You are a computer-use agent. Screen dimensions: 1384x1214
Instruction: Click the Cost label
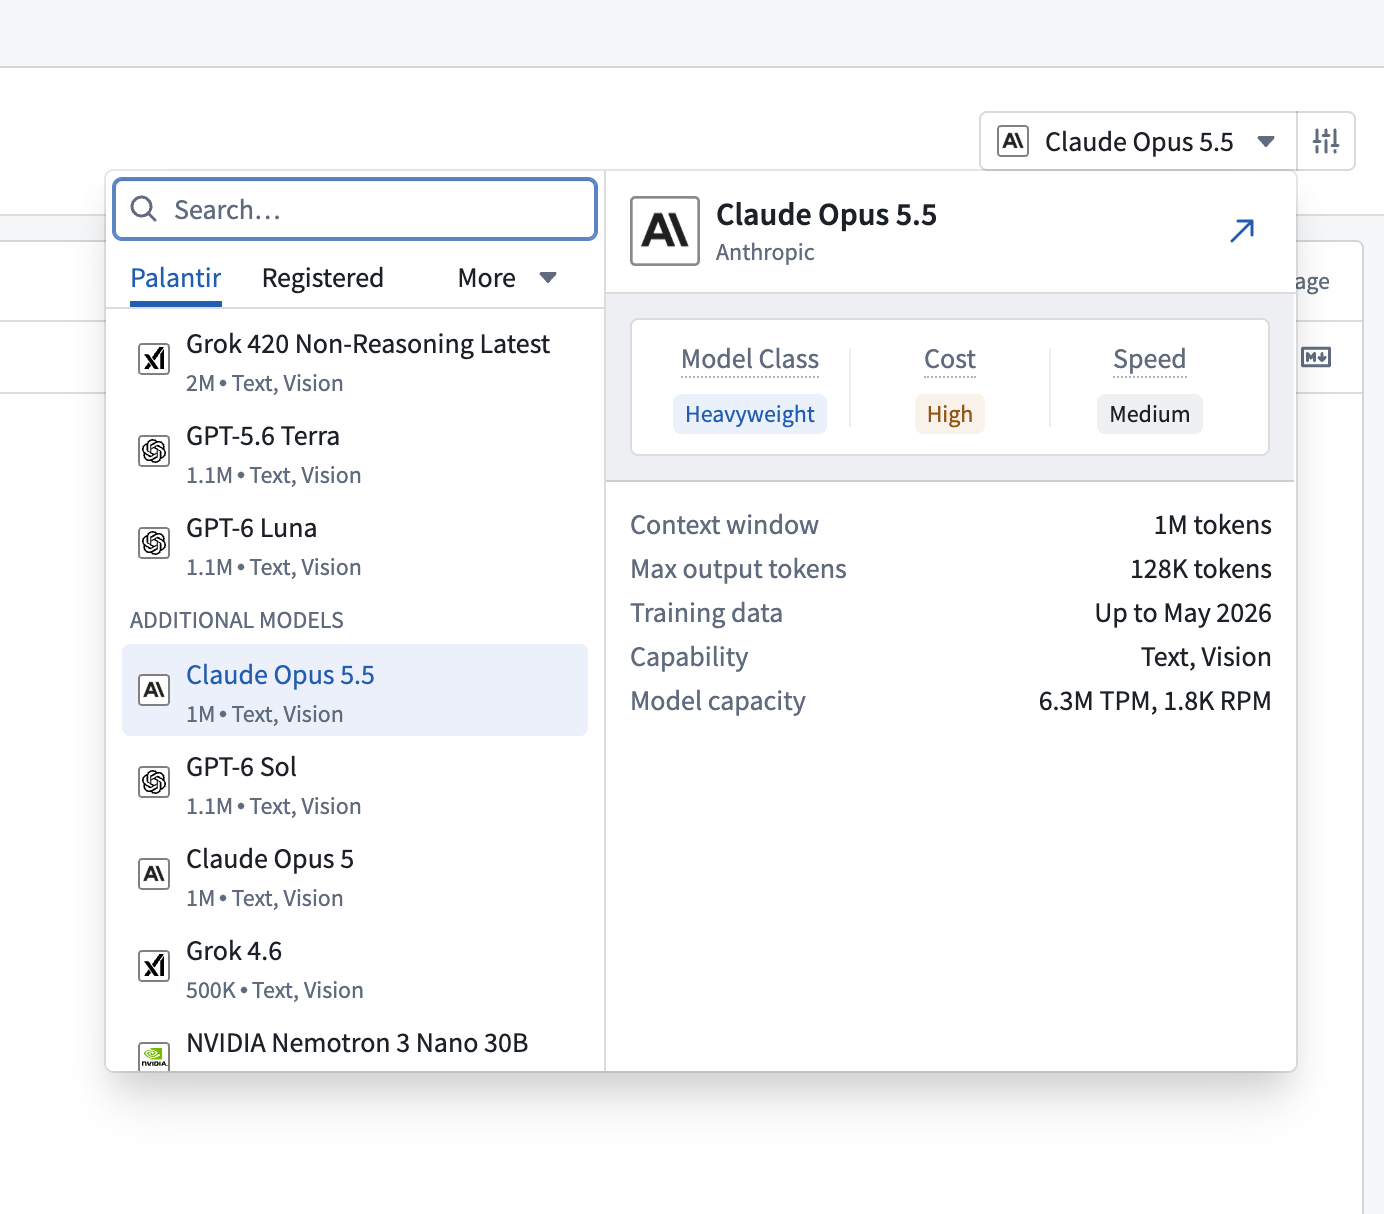pos(950,359)
